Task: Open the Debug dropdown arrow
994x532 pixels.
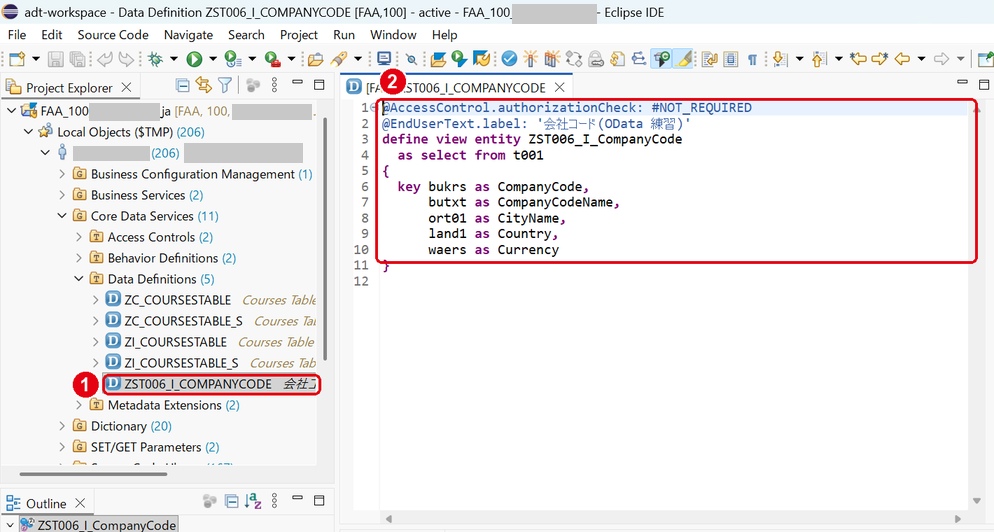Action: point(173,59)
